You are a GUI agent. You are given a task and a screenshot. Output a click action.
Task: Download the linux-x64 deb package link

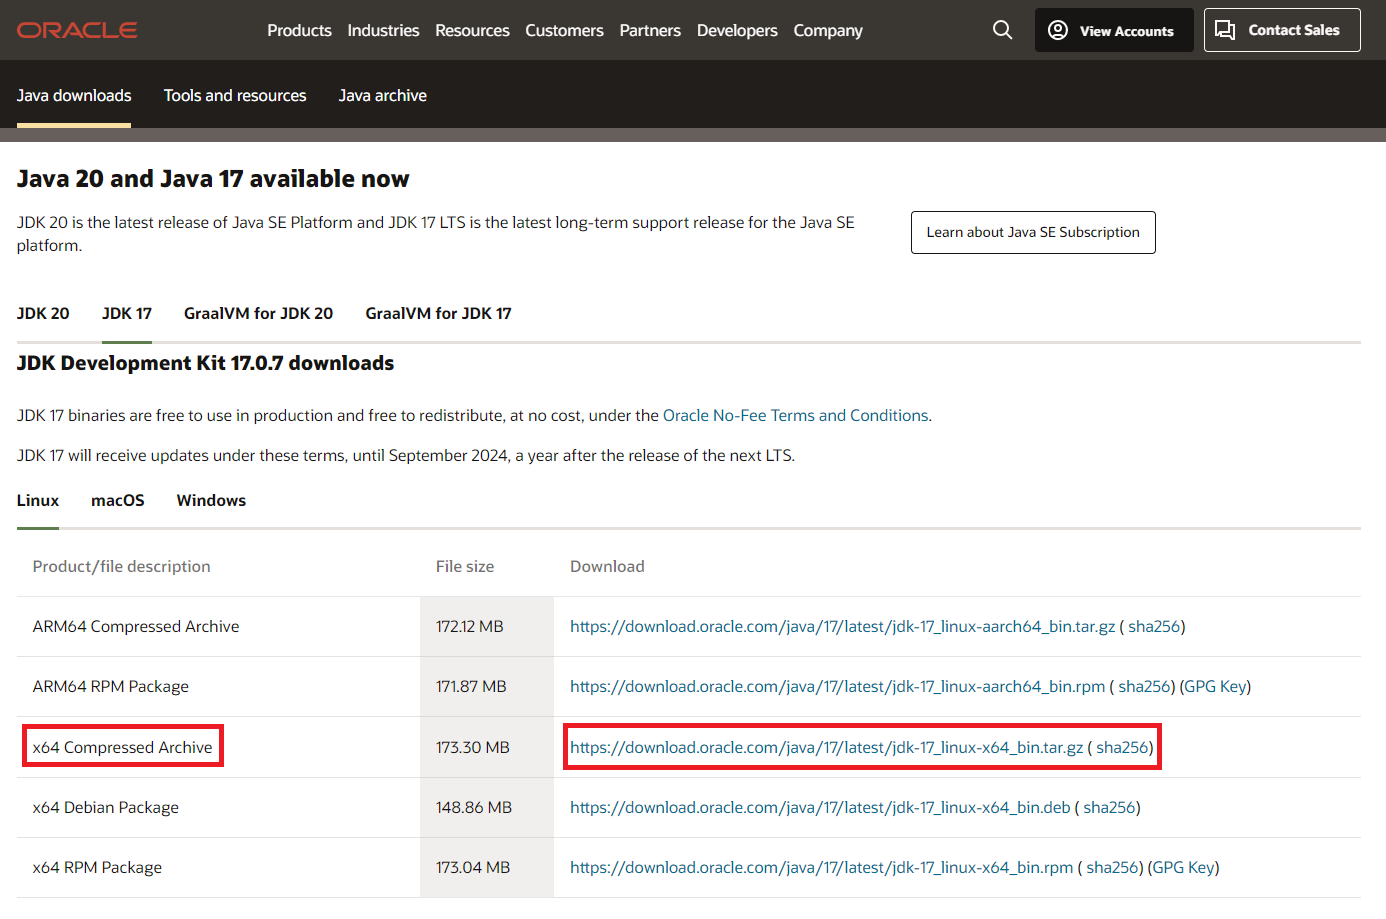coord(820,807)
